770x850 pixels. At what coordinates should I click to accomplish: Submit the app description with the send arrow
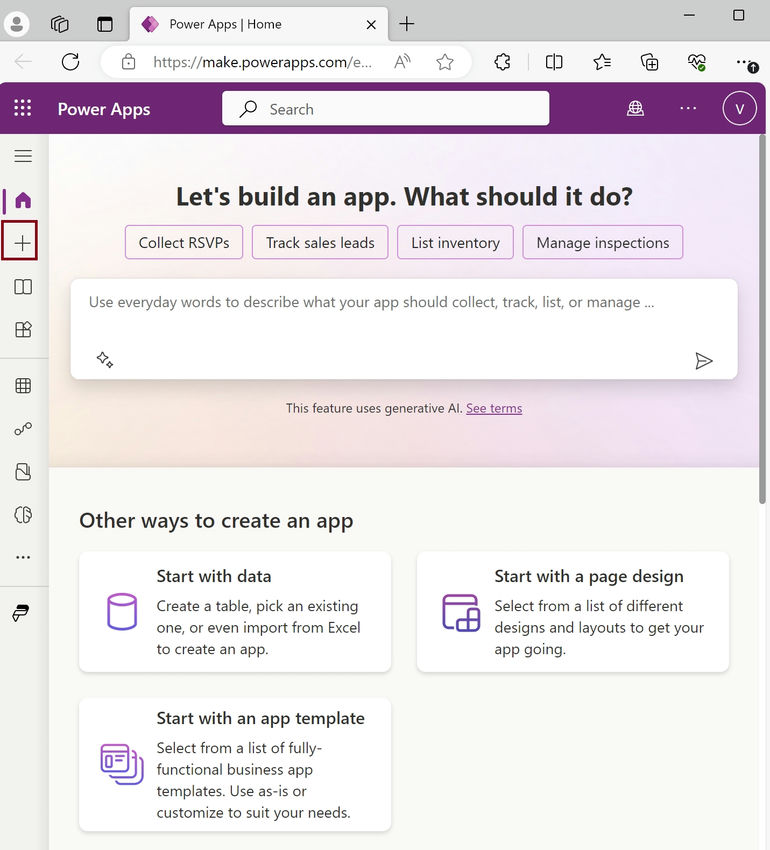[x=705, y=361]
